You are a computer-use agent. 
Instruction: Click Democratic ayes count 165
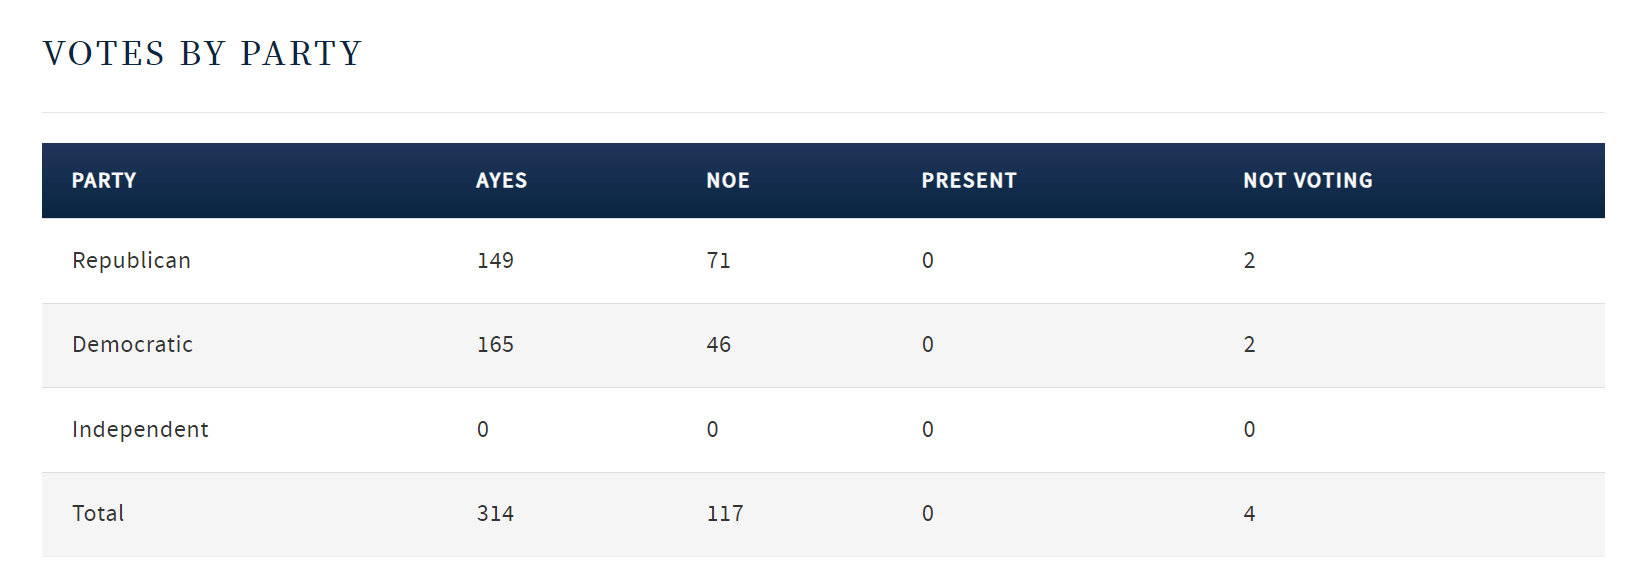tap(495, 345)
